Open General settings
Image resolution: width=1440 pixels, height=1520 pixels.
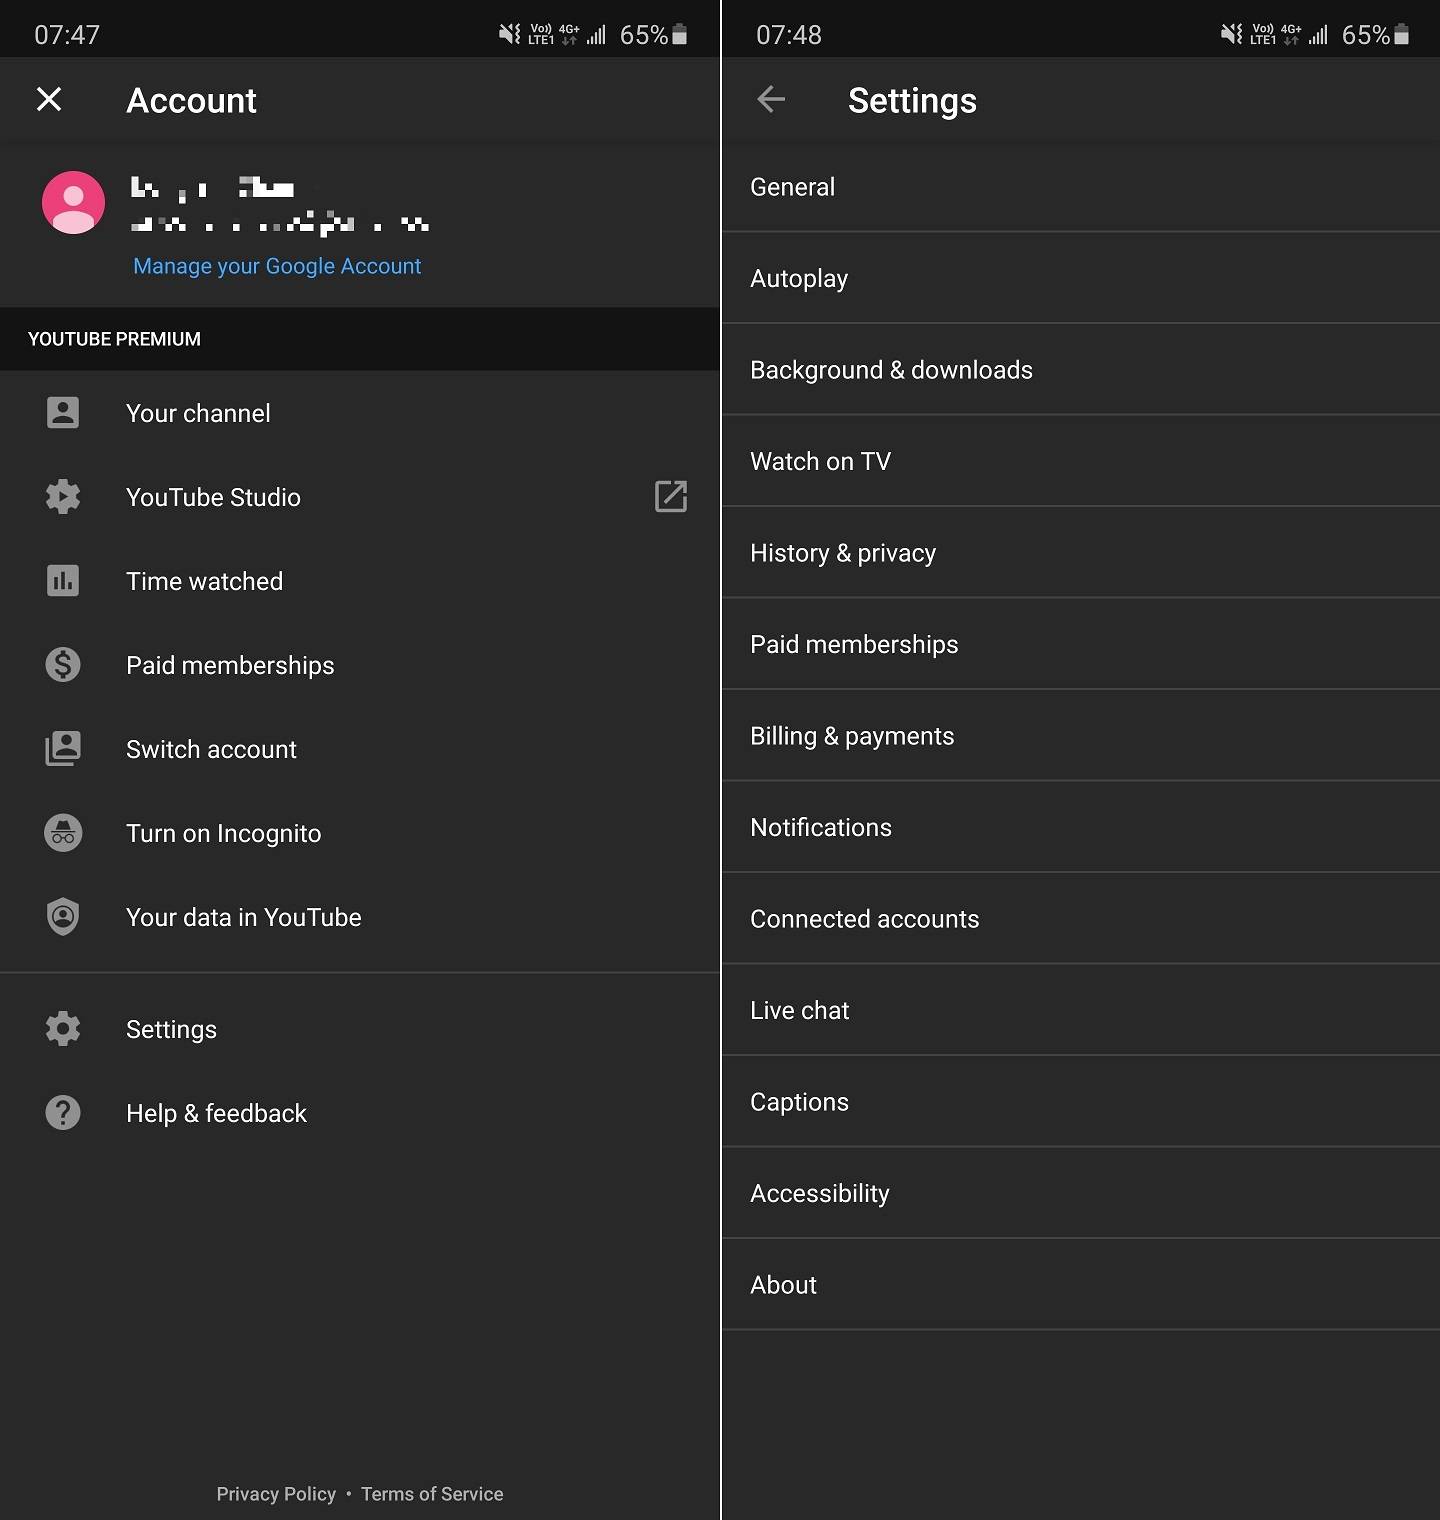(1081, 187)
